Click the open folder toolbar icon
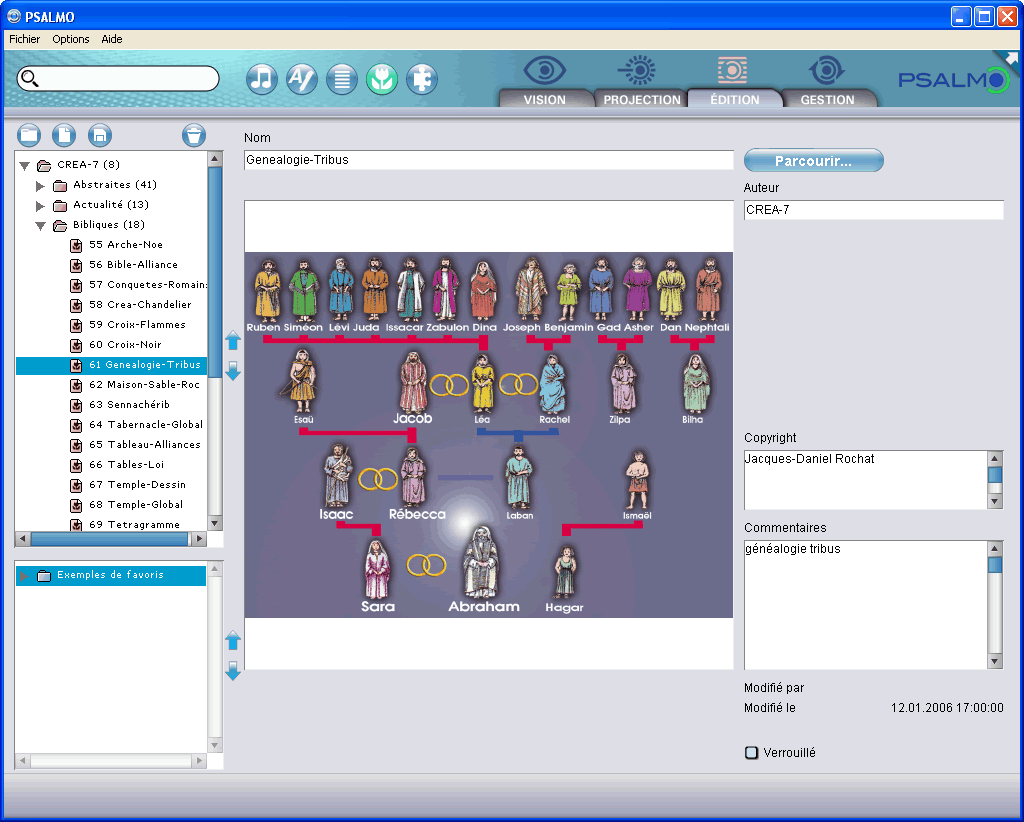Viewport: 1024px width, 822px height. click(29, 135)
